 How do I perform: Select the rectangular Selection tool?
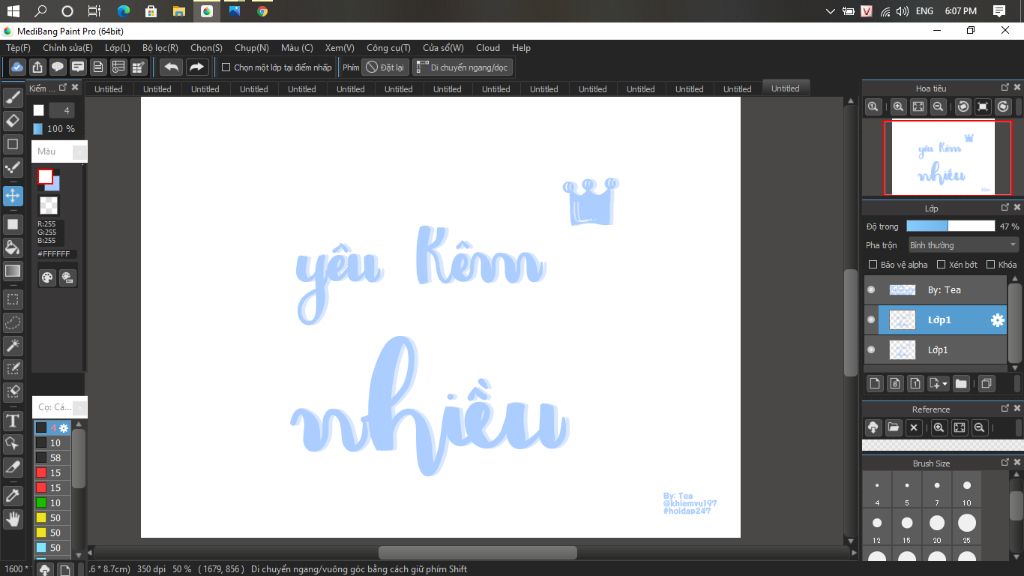coord(12,299)
